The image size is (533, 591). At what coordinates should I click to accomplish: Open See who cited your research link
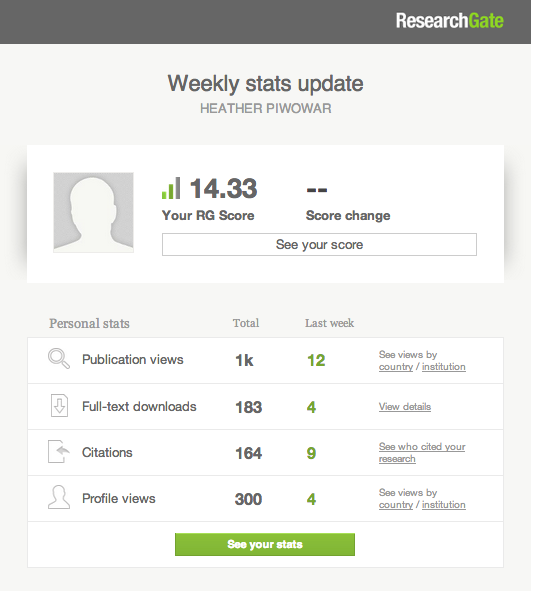(422, 453)
